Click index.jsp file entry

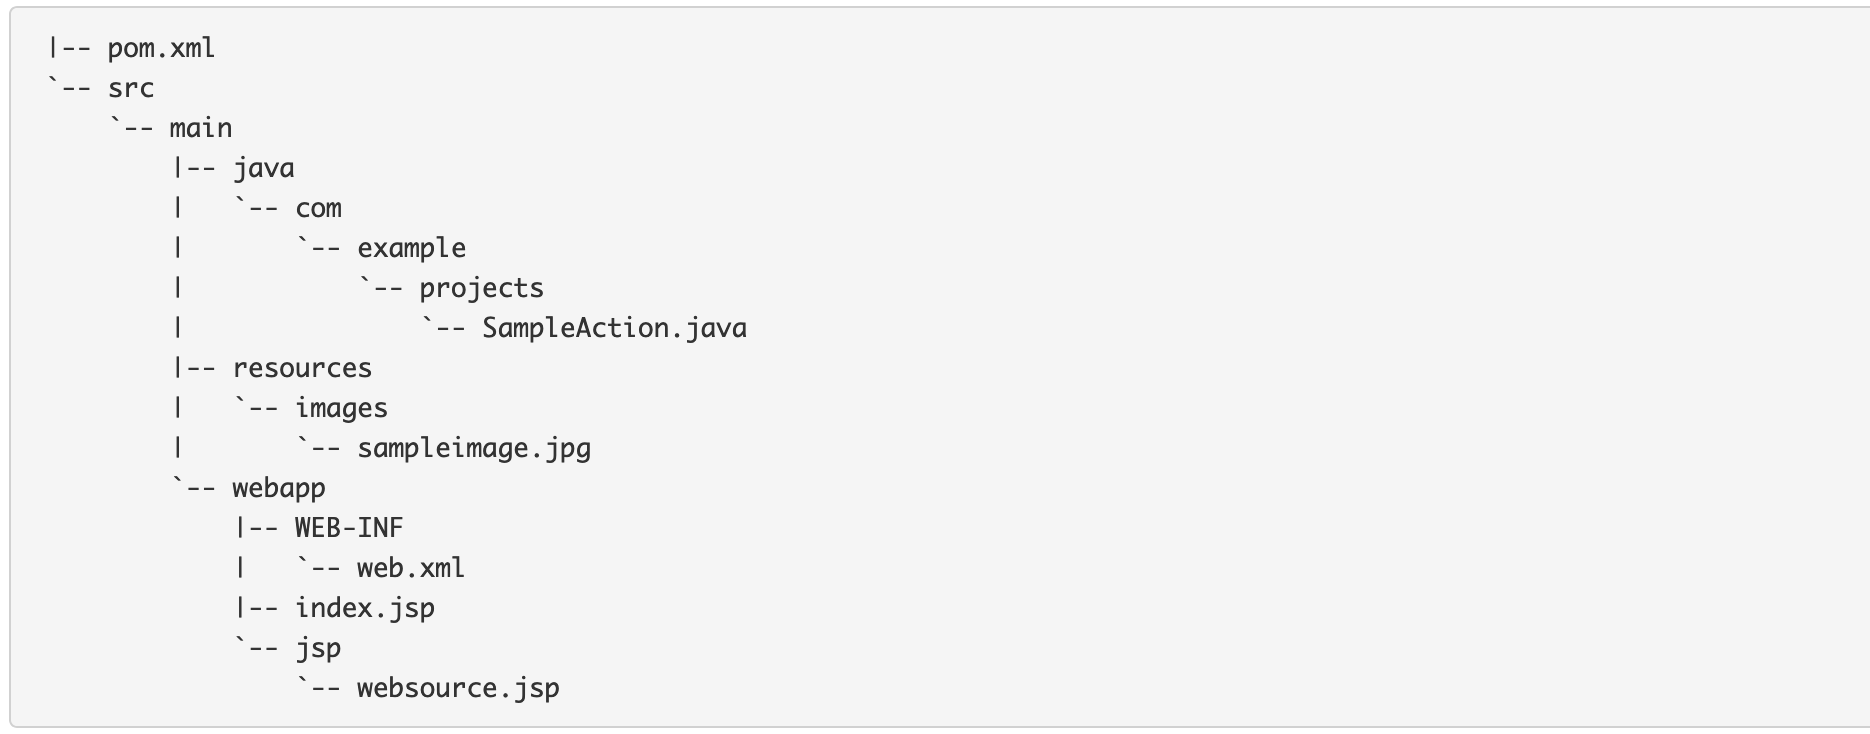[365, 609]
